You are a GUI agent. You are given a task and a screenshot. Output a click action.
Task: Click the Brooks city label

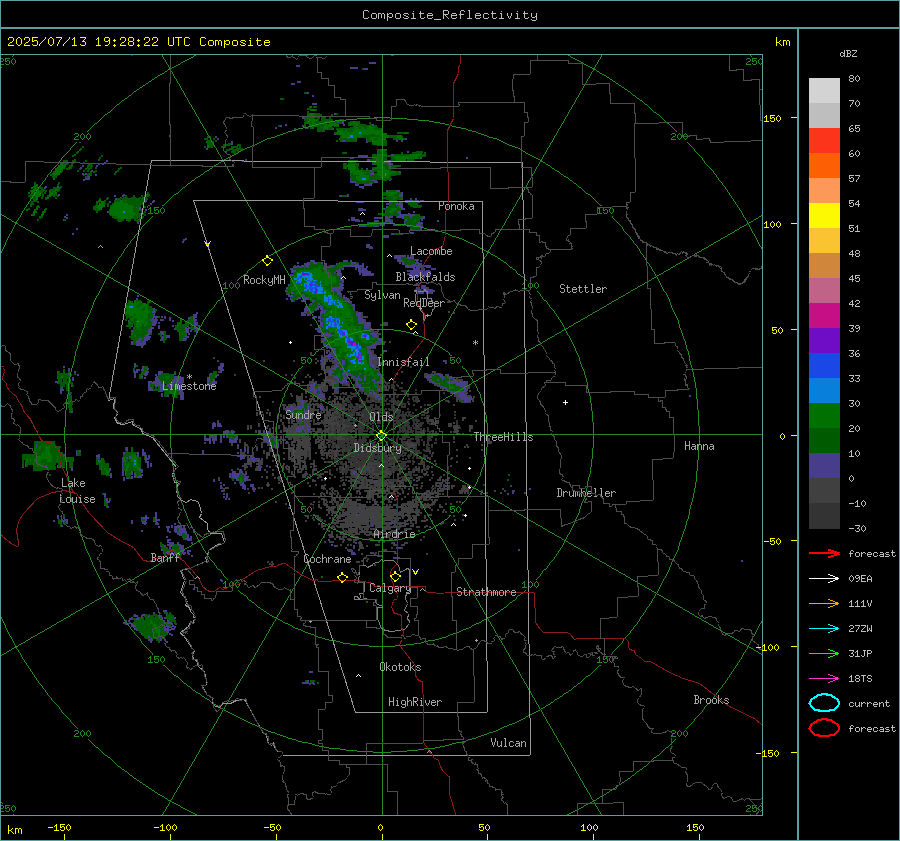coord(711,700)
